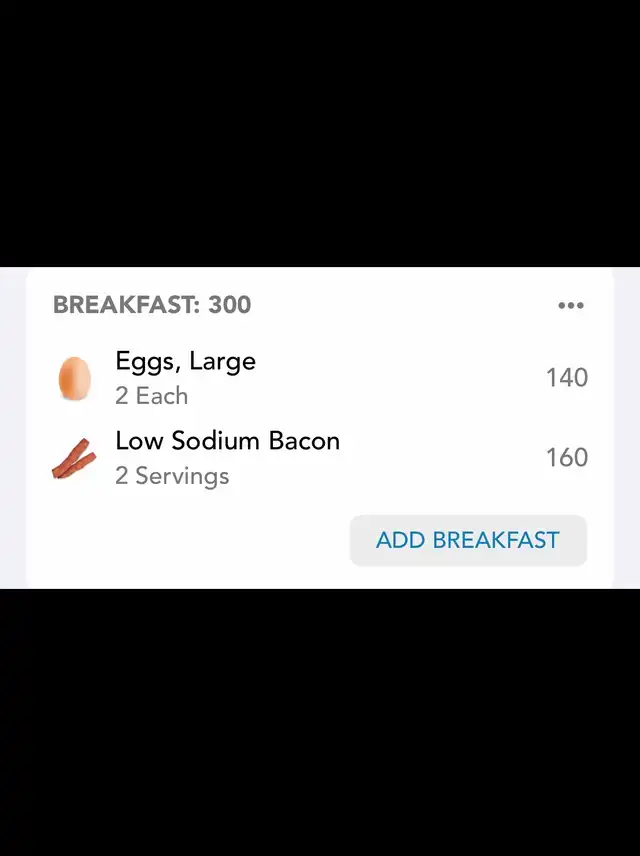Click the word "Each" under the eggs entry
This screenshot has height=856, width=640.
click(x=162, y=396)
